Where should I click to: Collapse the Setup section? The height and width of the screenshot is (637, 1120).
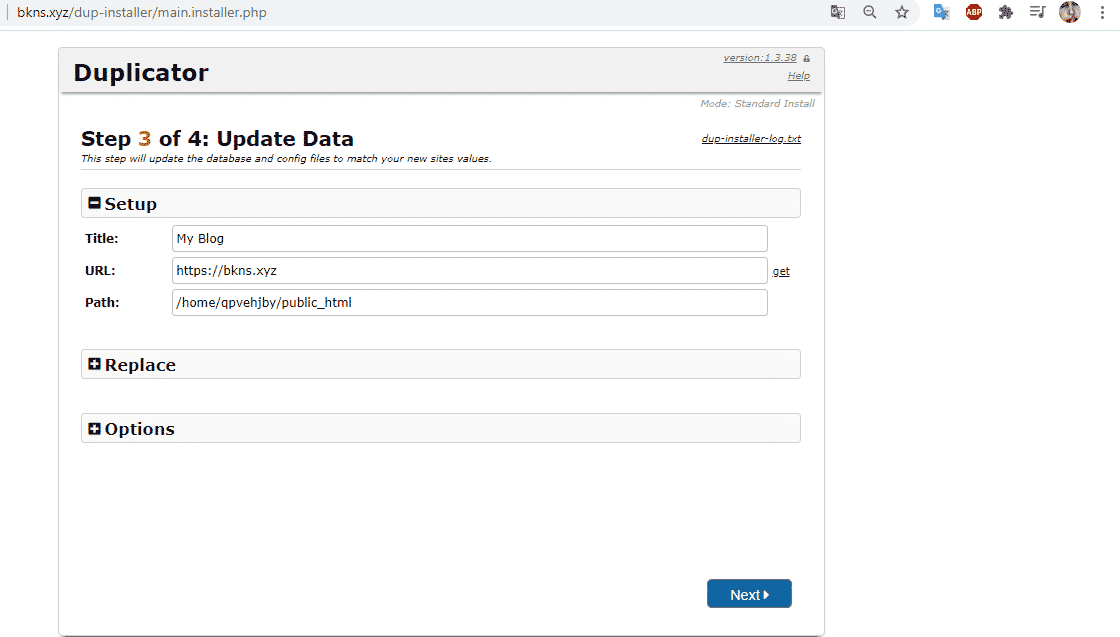pos(95,203)
